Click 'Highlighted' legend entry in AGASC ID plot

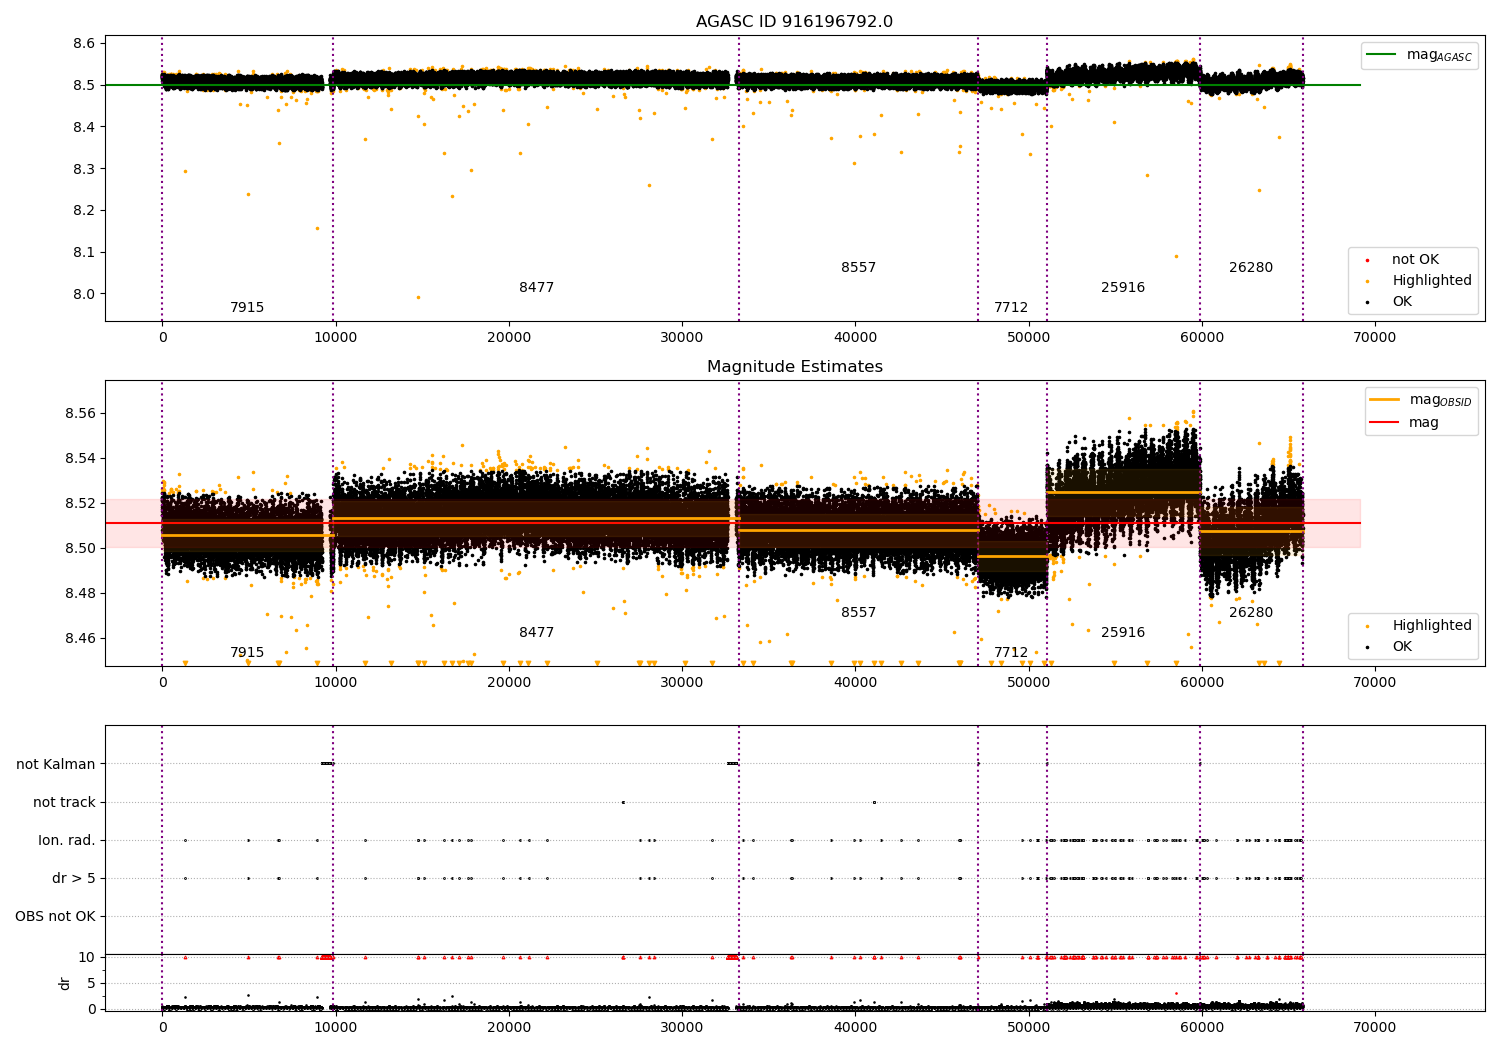point(1418,281)
